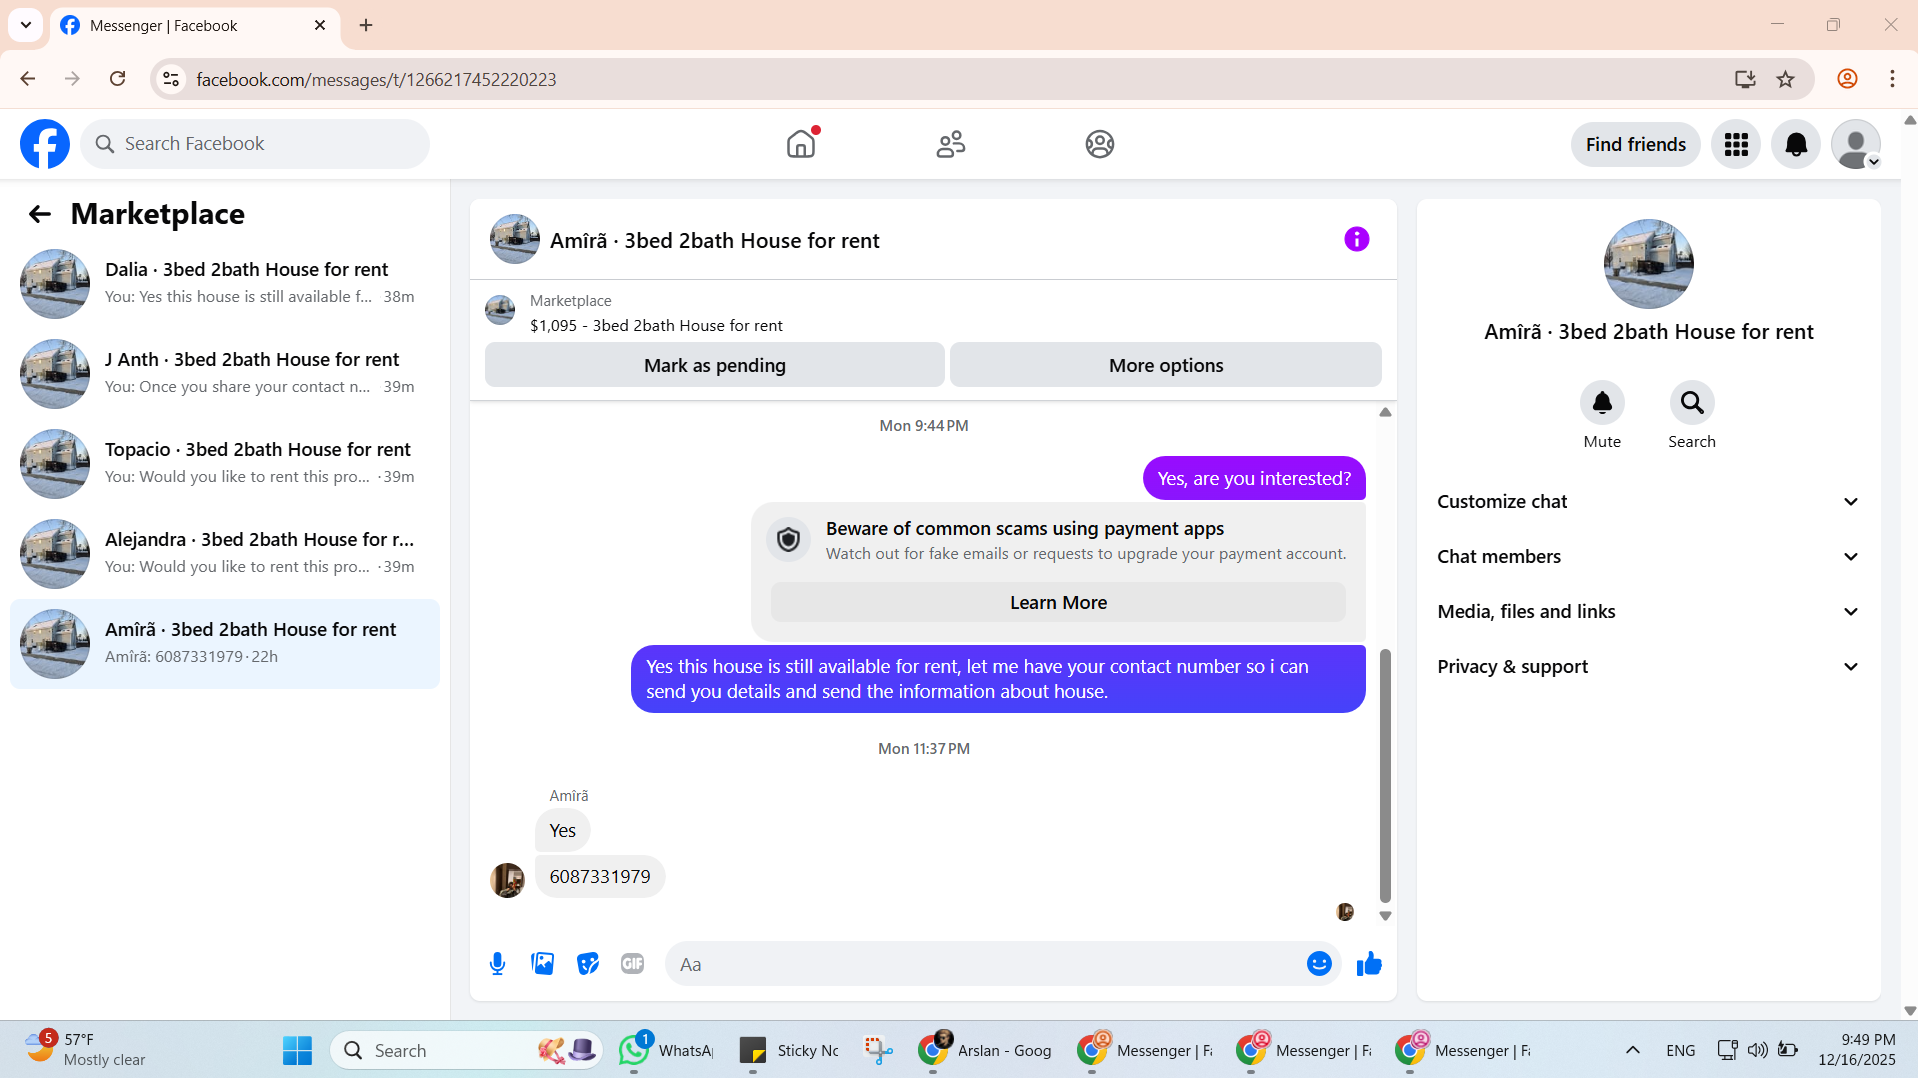Show hidden system tray icons
Image resolution: width=1918 pixels, height=1078 pixels.
pos(1633,1050)
